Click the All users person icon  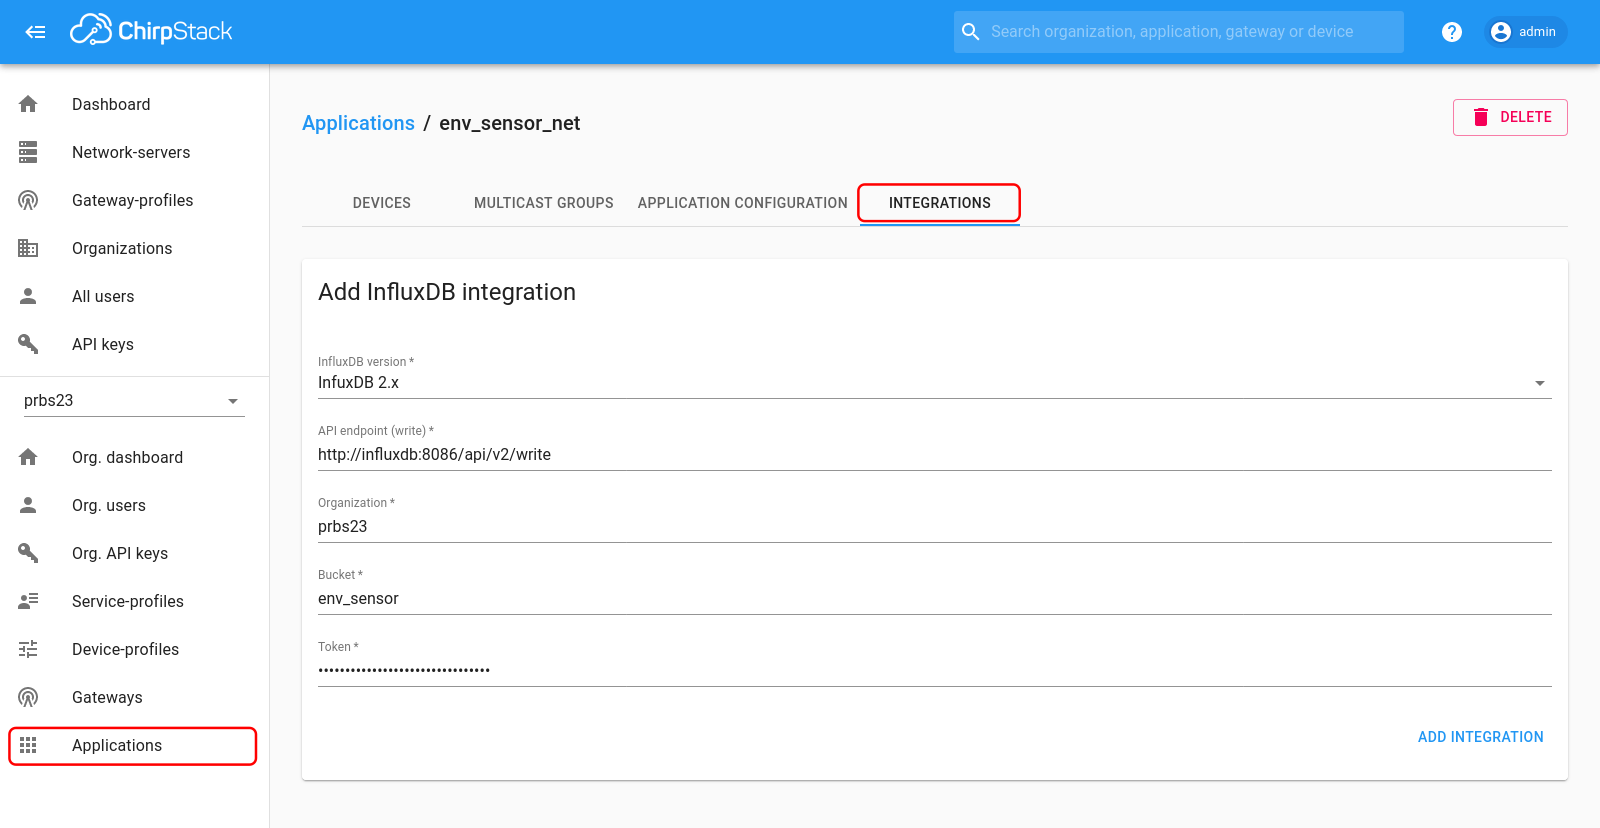pos(28,296)
